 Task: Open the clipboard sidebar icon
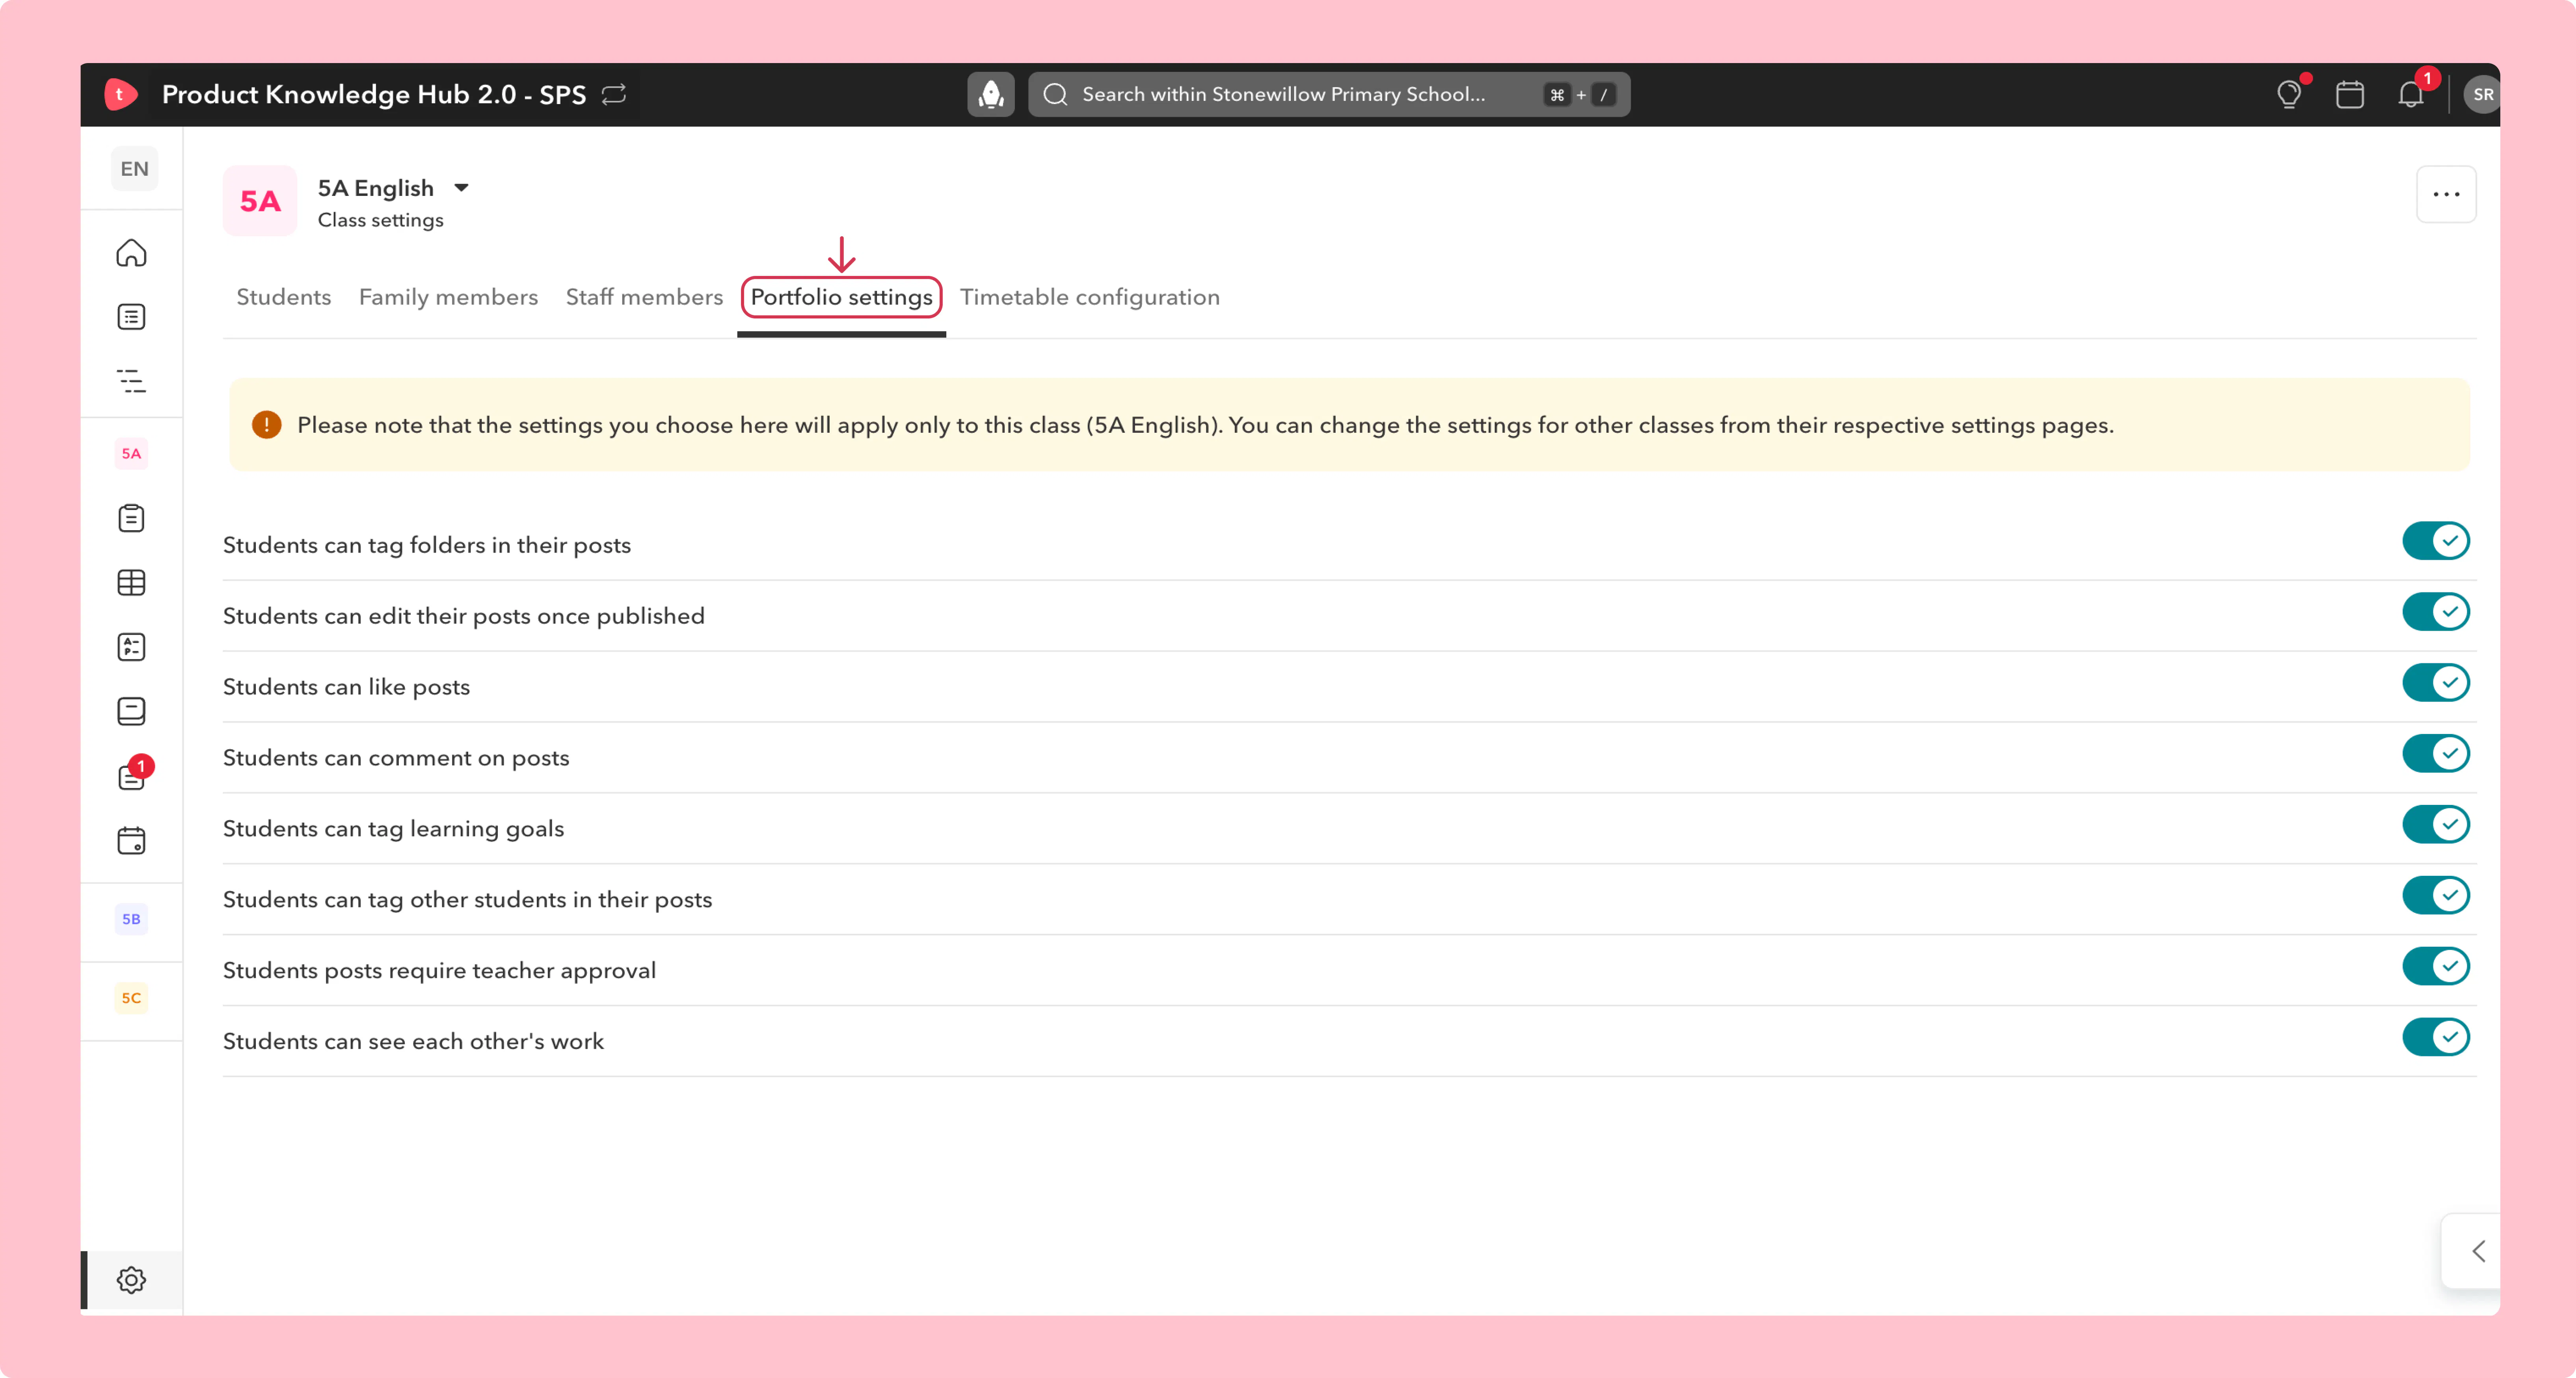[x=131, y=518]
